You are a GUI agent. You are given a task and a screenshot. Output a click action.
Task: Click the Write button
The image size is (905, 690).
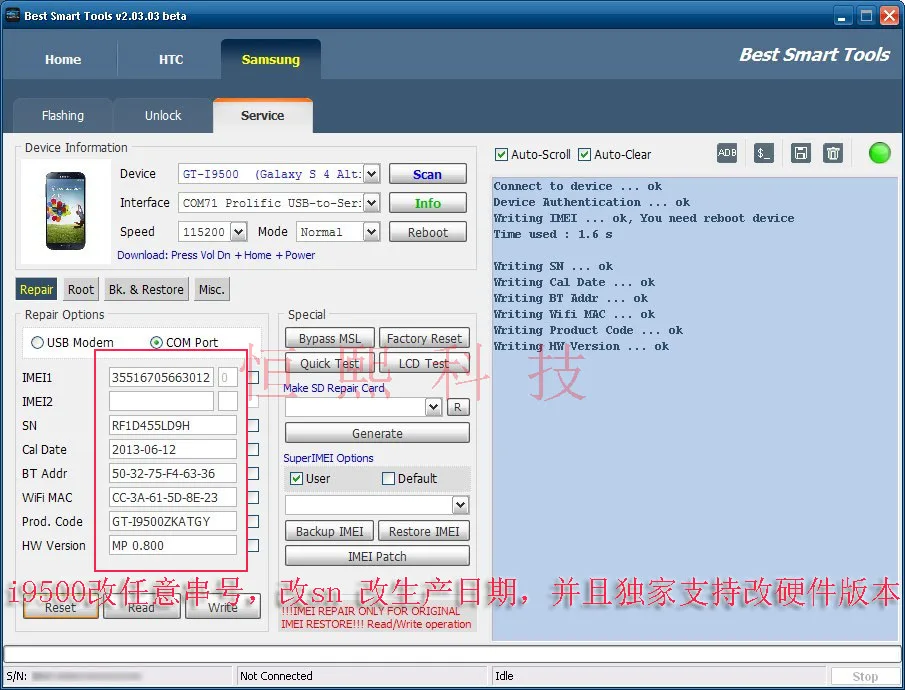point(223,607)
